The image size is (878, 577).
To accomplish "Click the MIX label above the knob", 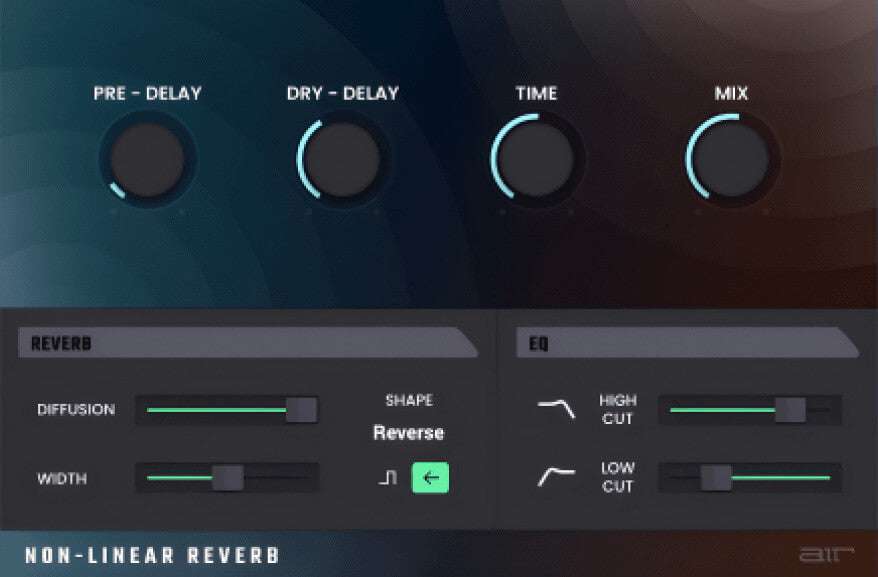I will (x=731, y=94).
